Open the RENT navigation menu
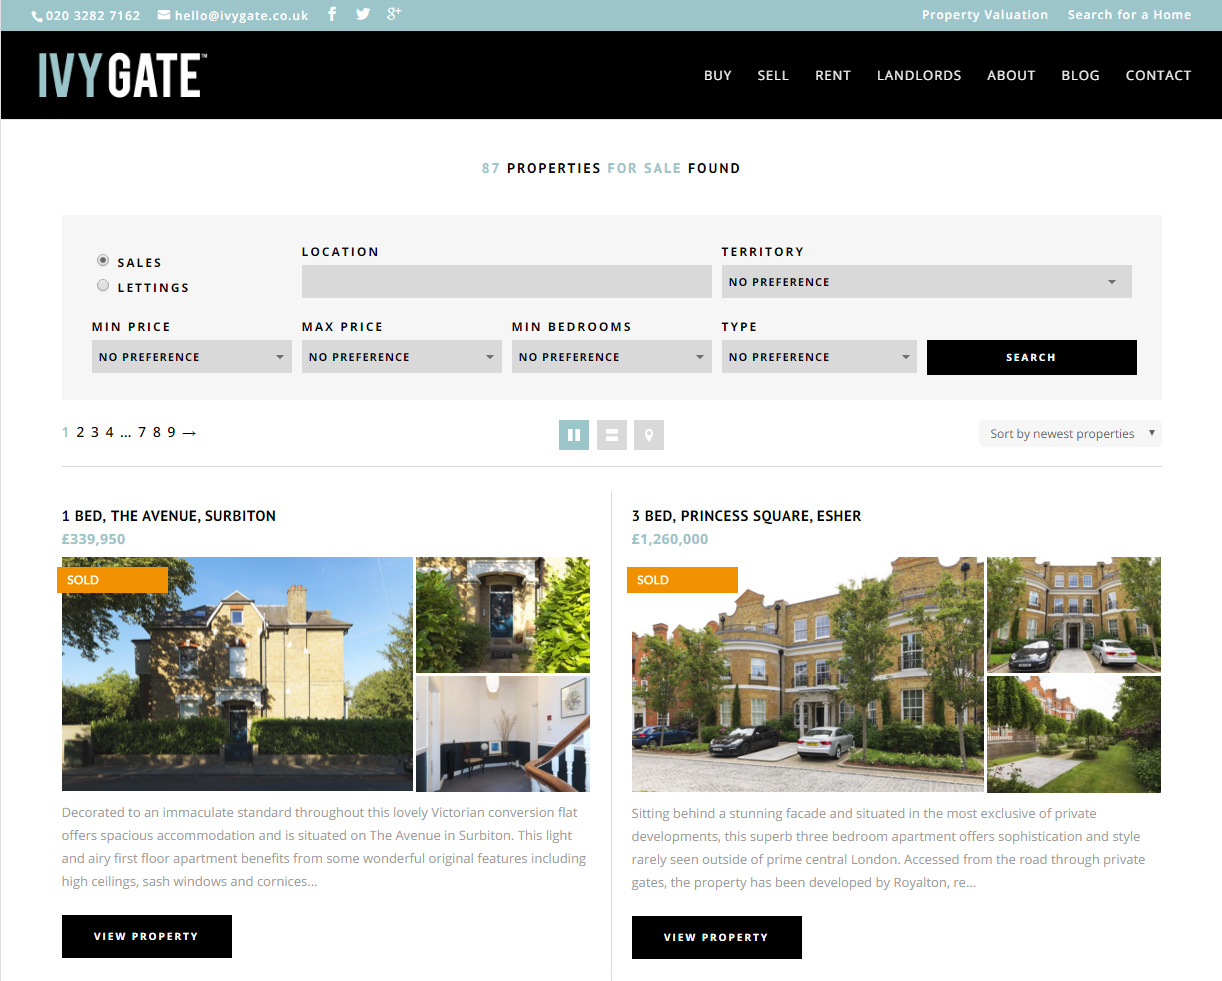 (833, 75)
